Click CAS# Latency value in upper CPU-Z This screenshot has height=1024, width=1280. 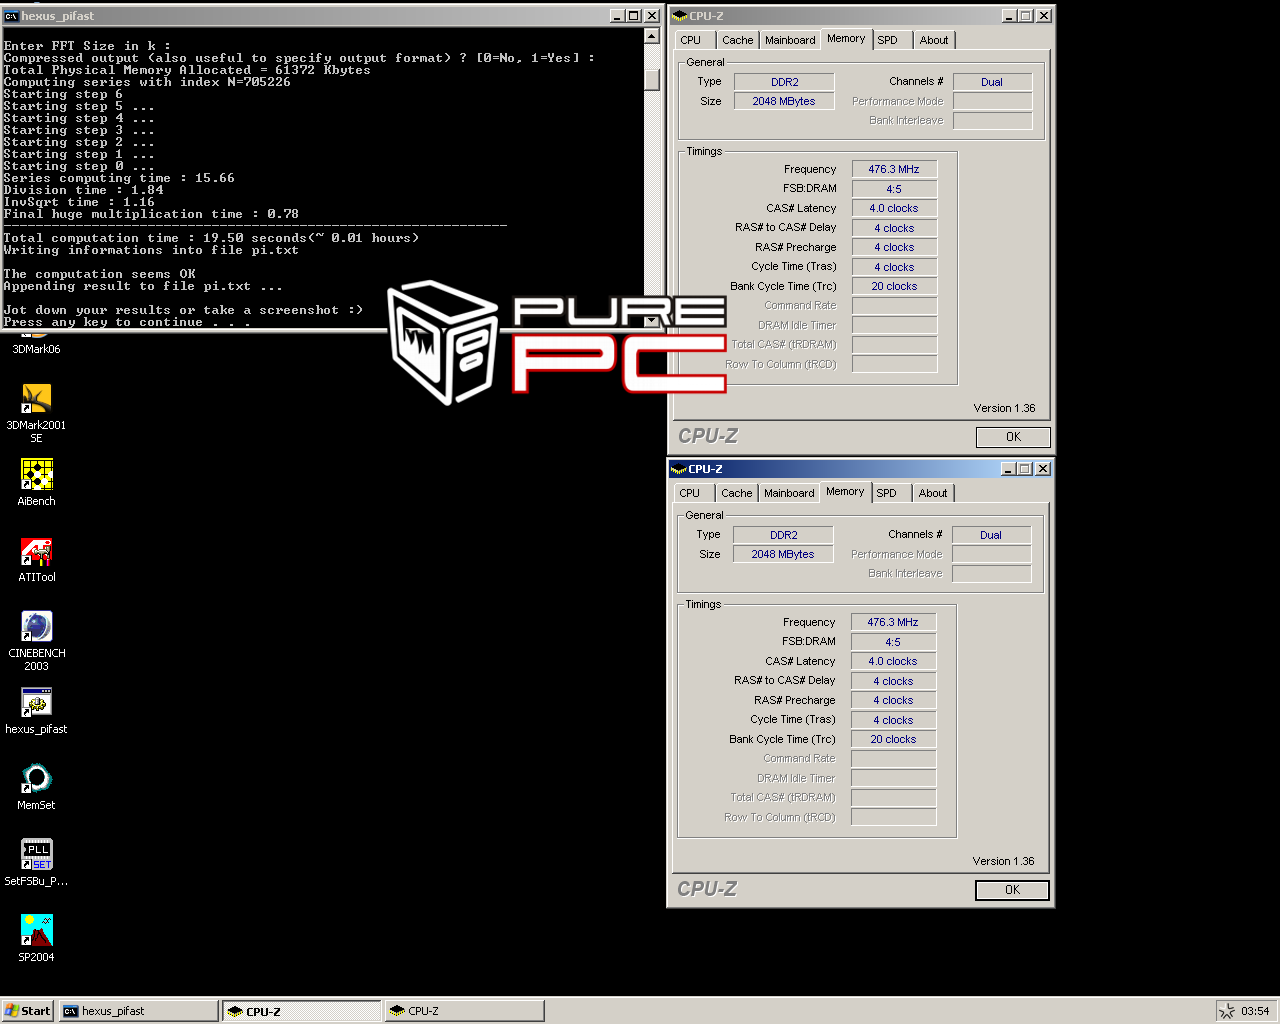pos(894,208)
